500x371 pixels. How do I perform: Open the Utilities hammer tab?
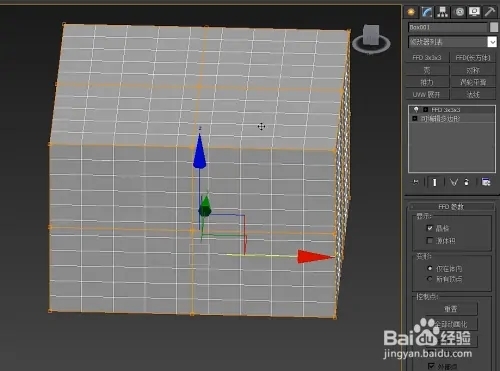[490, 12]
